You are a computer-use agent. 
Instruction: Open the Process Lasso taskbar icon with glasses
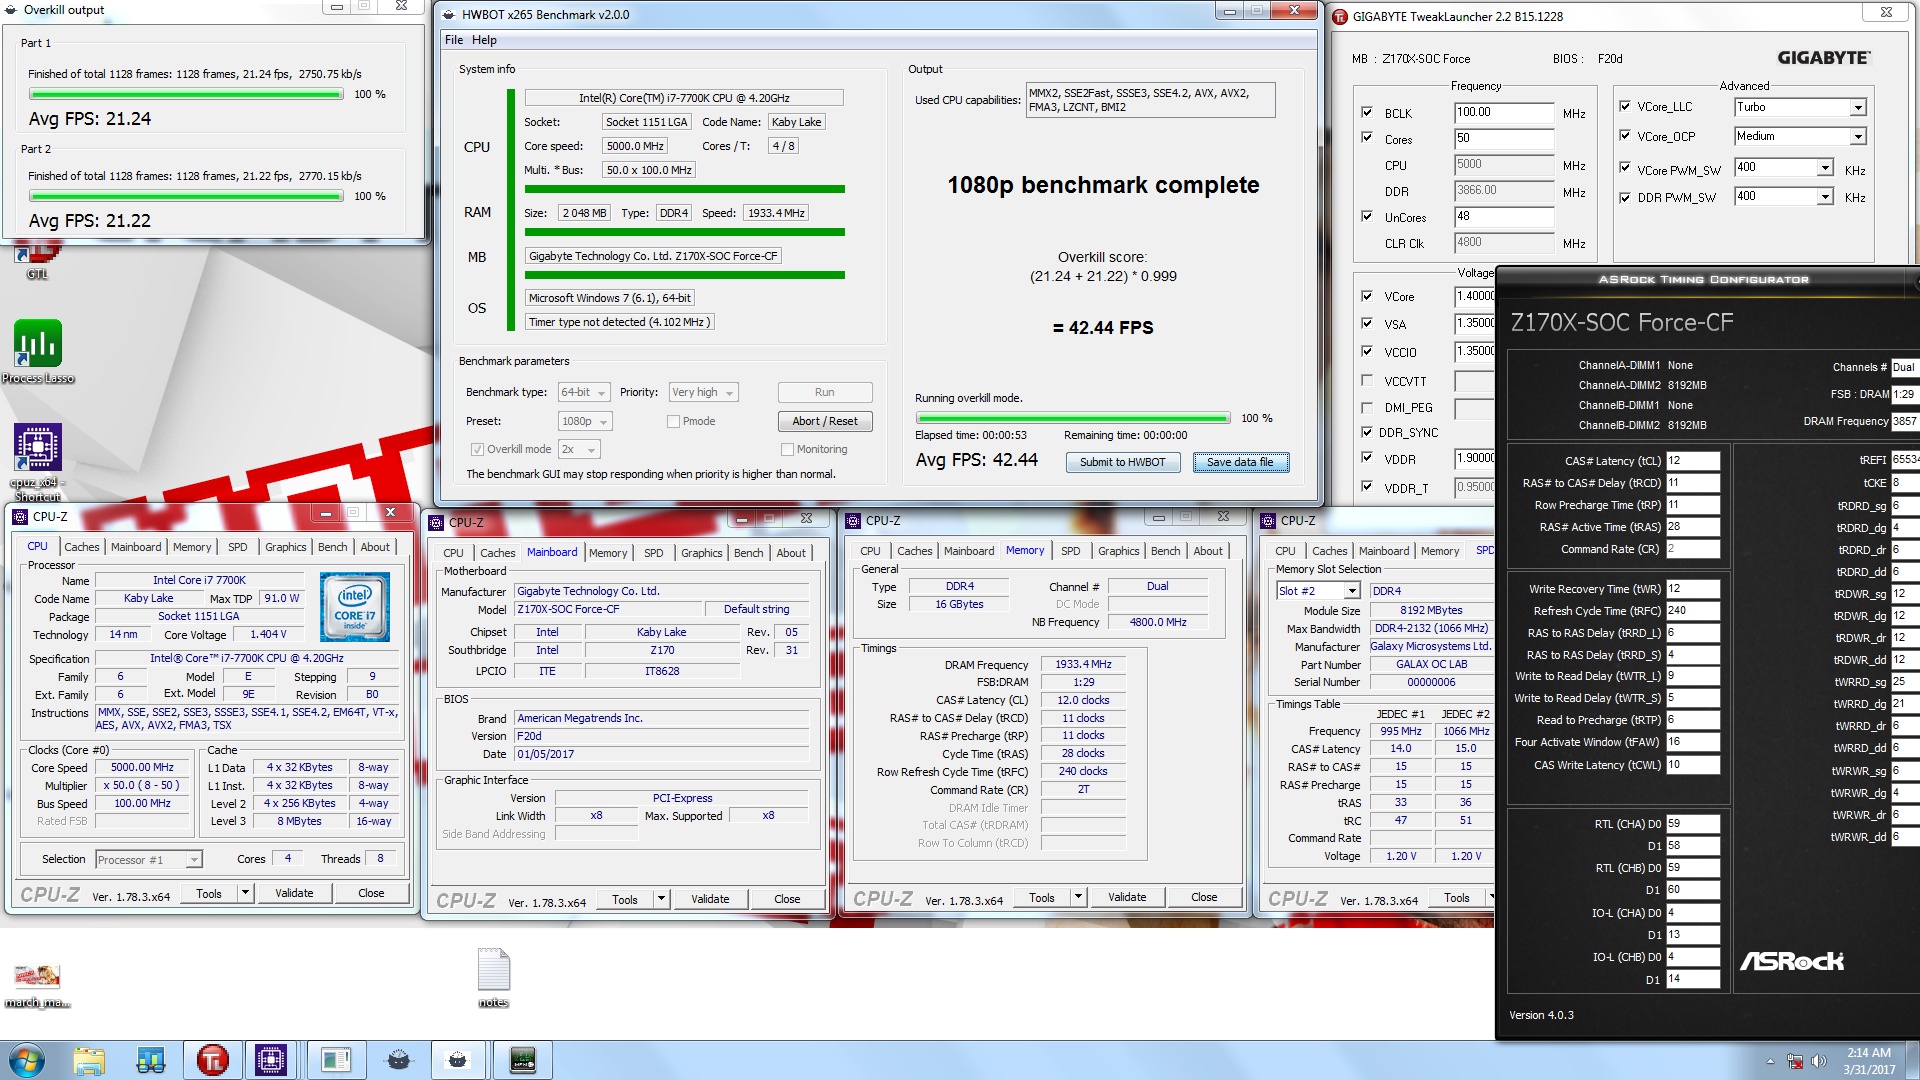151,1060
